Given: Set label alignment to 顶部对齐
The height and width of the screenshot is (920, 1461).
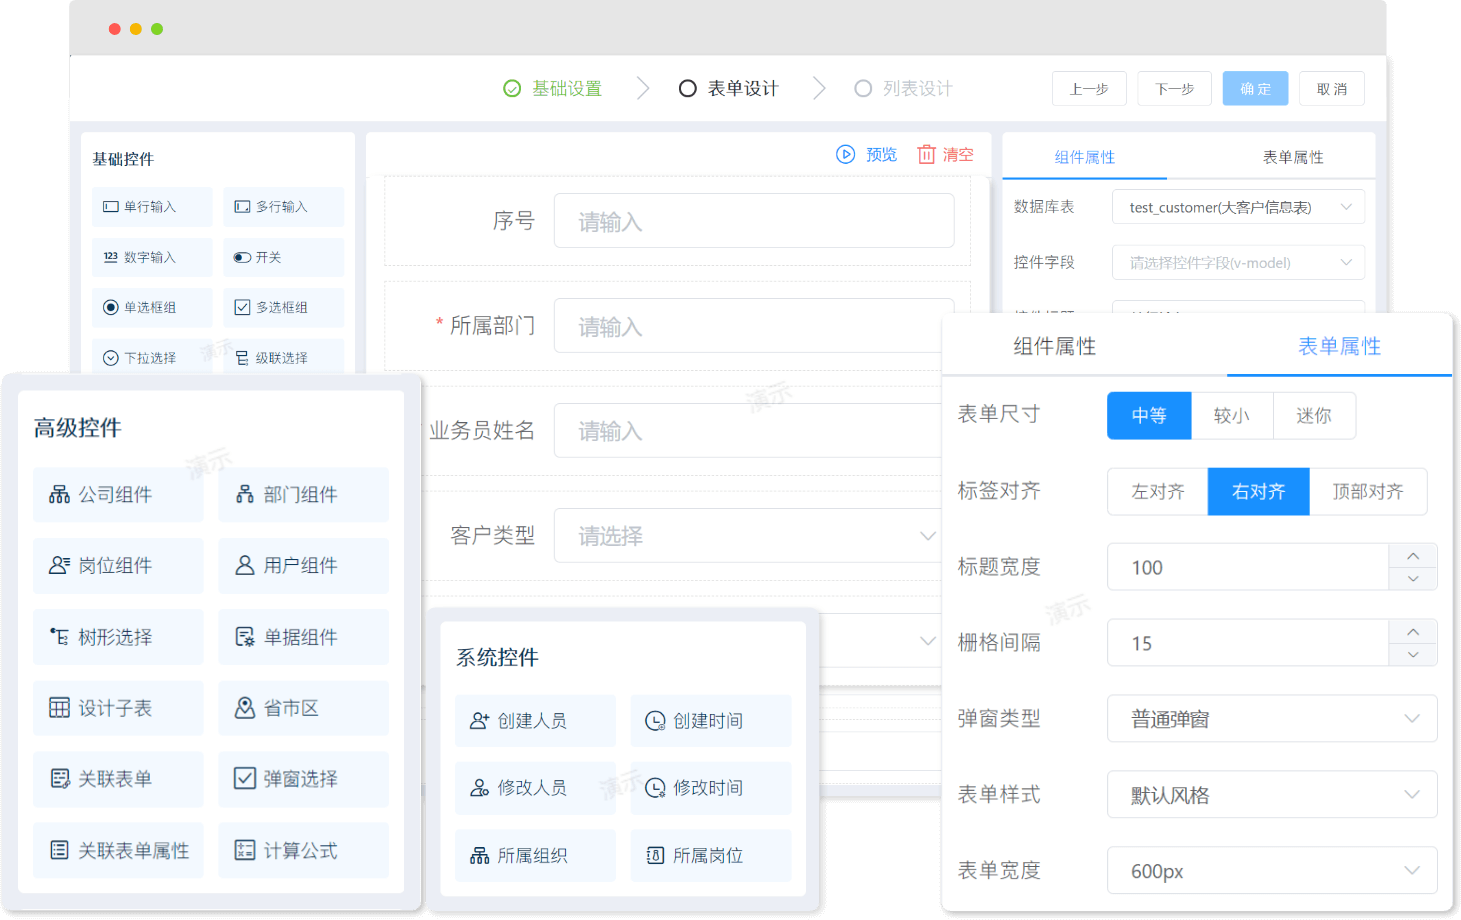Looking at the screenshot, I should [x=1368, y=492].
